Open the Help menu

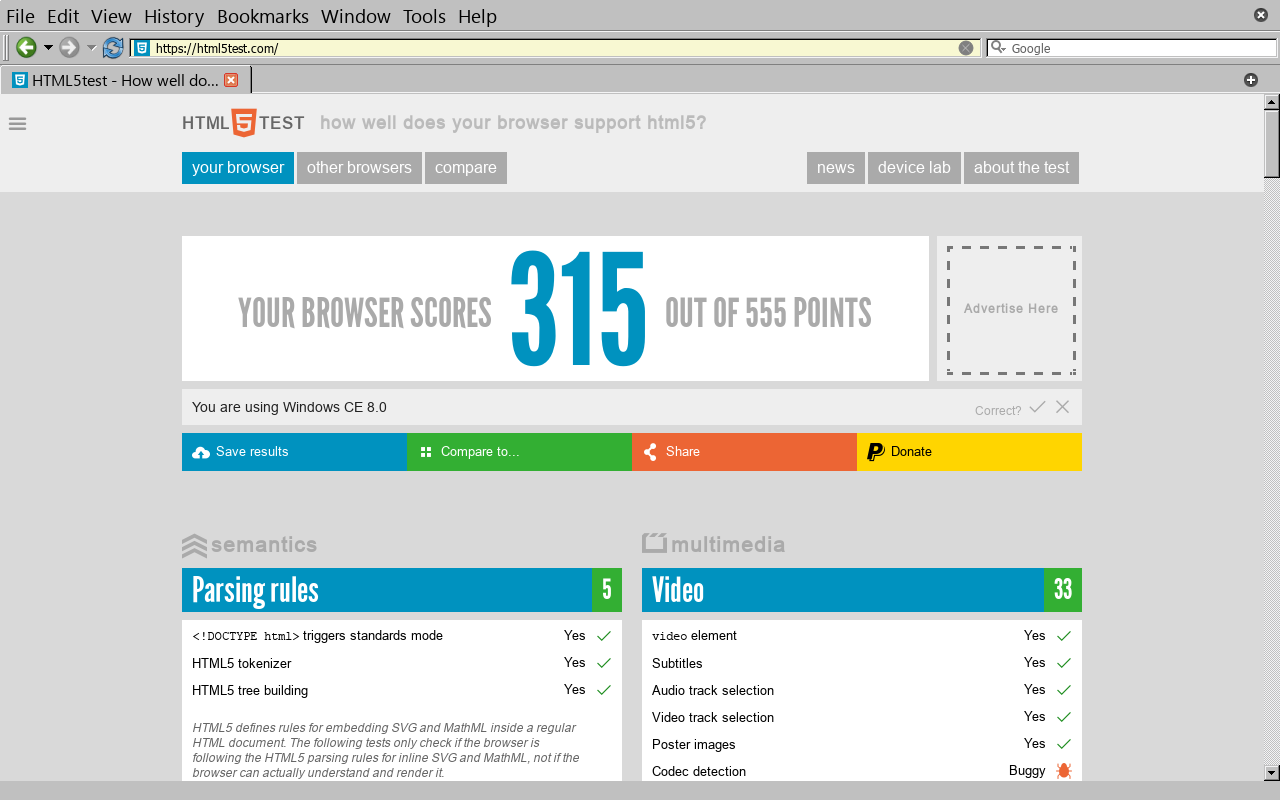477,16
